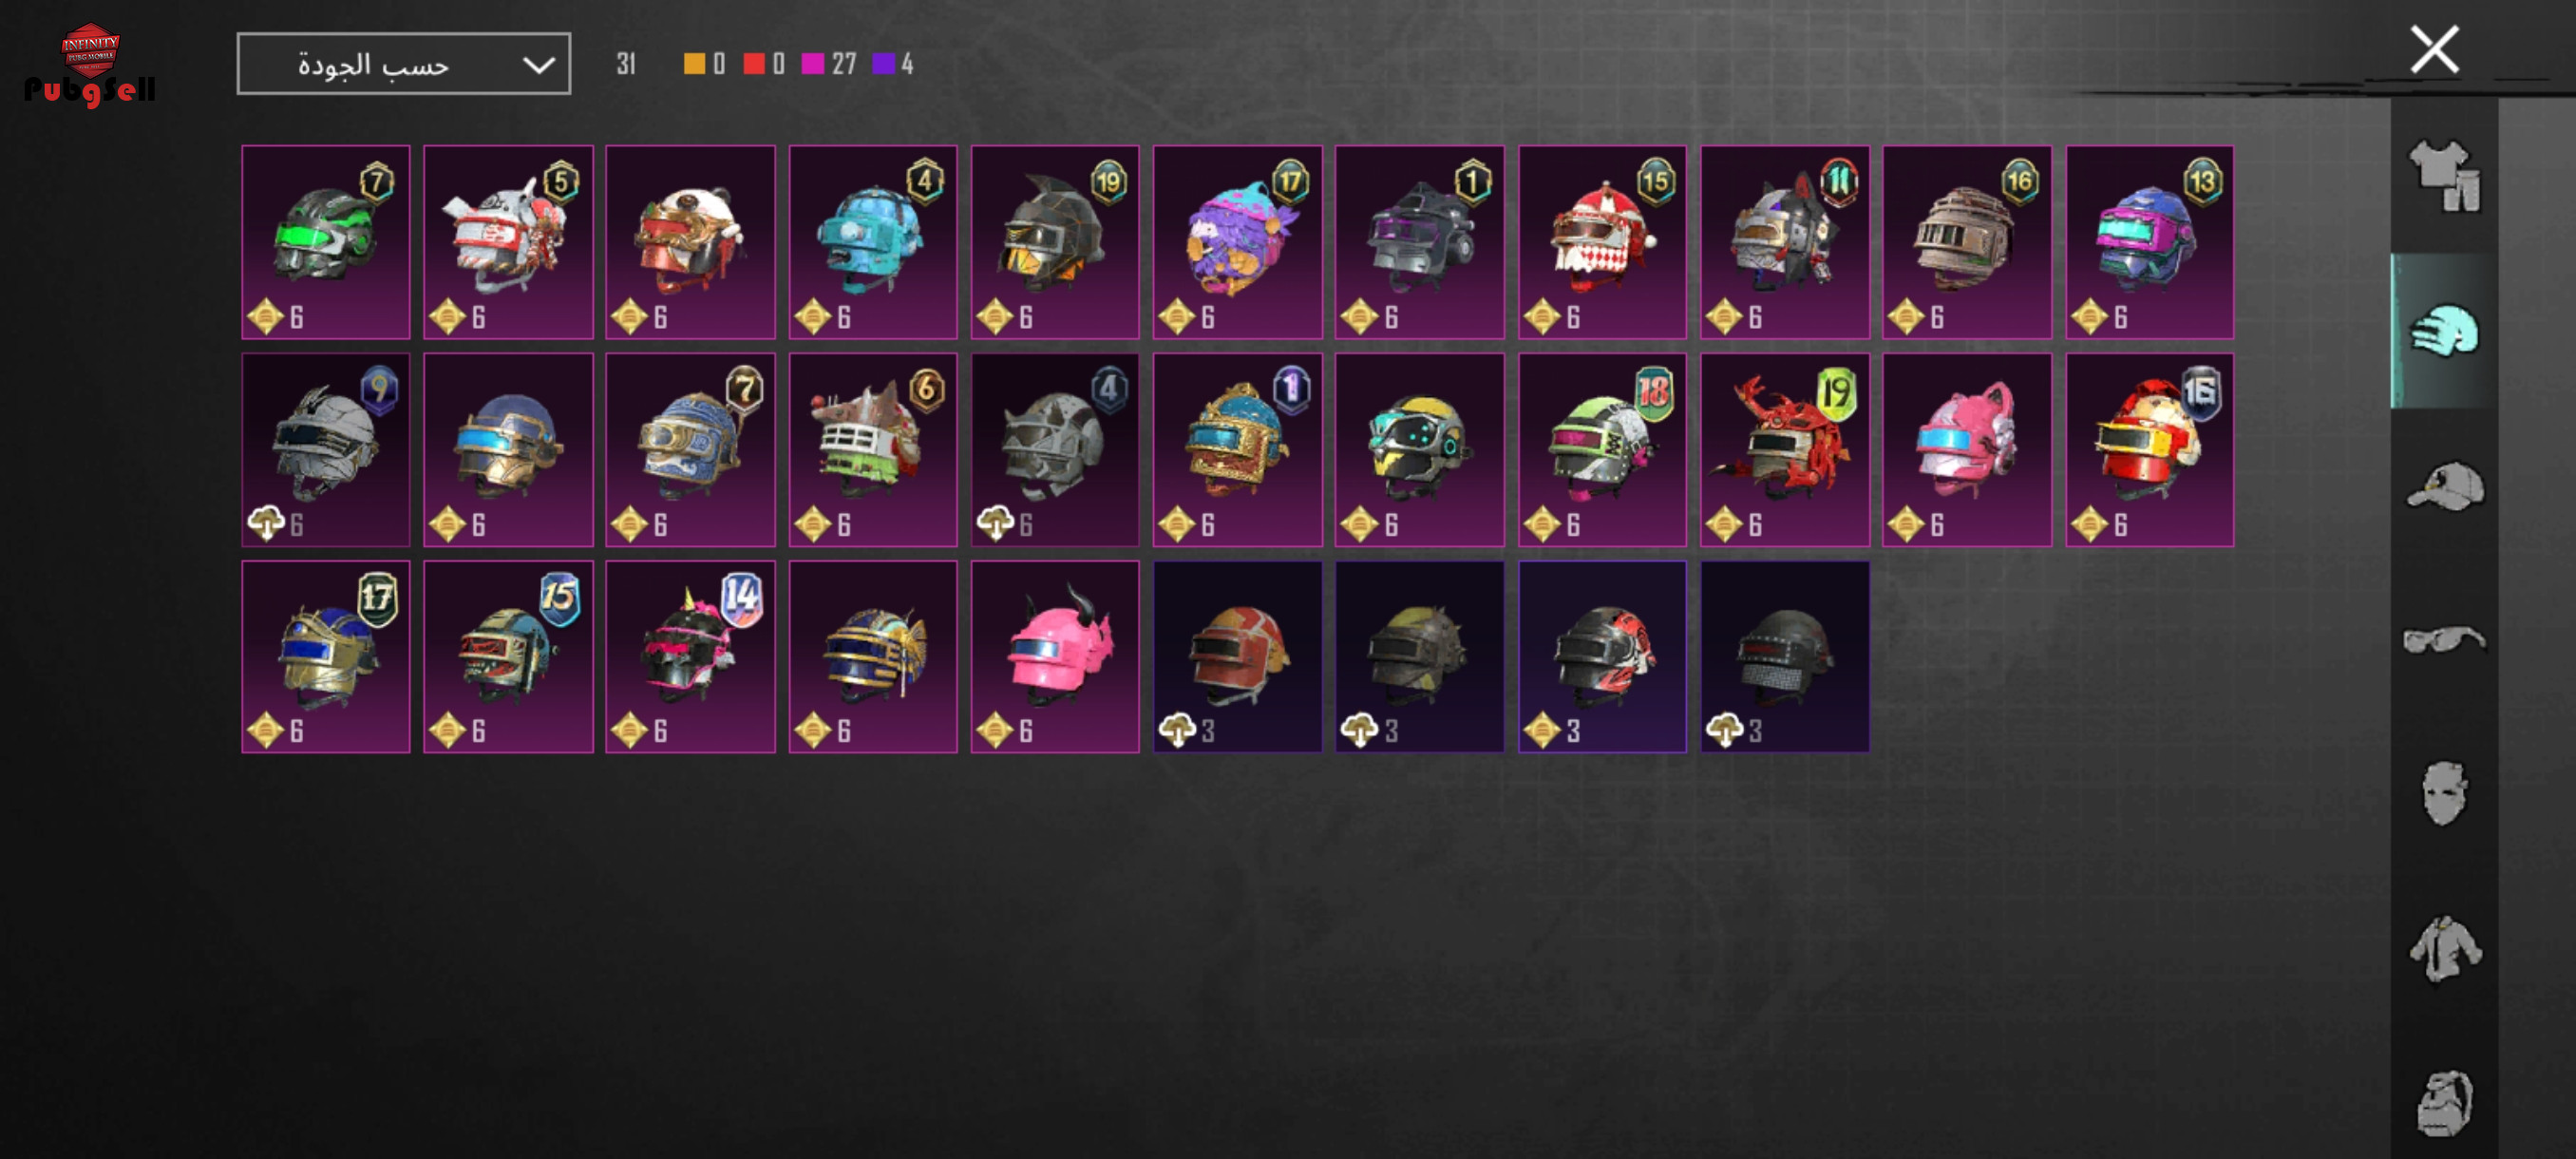Image resolution: width=2576 pixels, height=1159 pixels.
Task: Click the PubgSell Infinity logo
Action: point(90,65)
